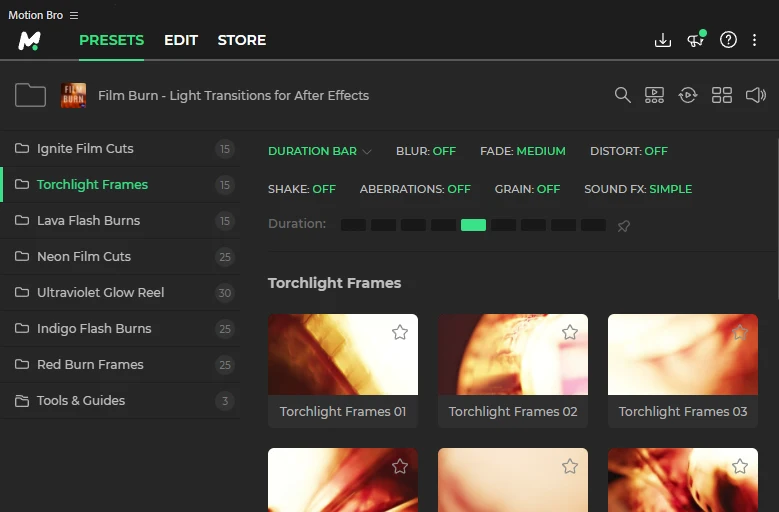Viewport: 779px width, 512px height.
Task: Click the auto-play refresh icon
Action: 688,95
